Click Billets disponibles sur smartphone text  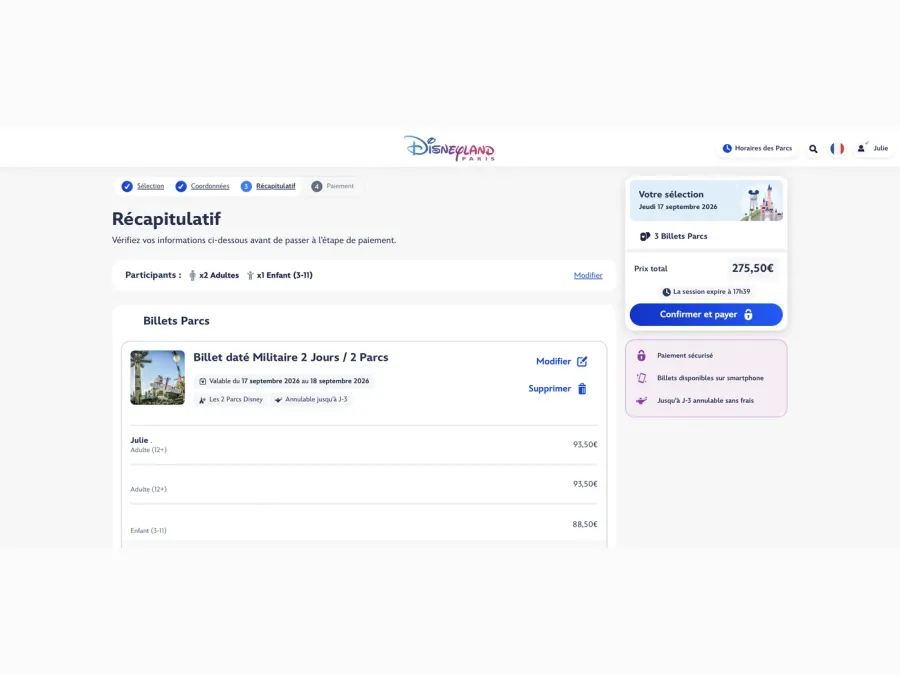pyautogui.click(x=710, y=378)
